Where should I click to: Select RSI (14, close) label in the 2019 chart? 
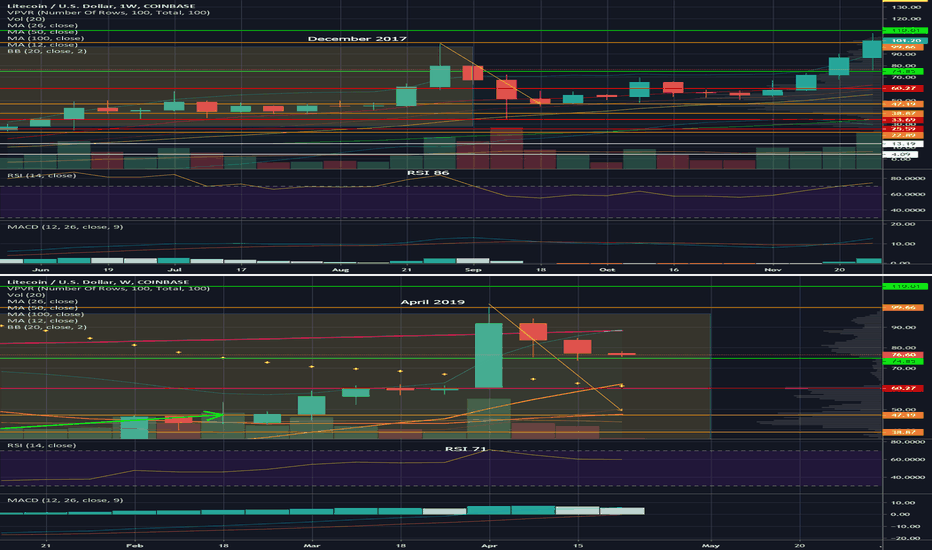[x=42, y=445]
